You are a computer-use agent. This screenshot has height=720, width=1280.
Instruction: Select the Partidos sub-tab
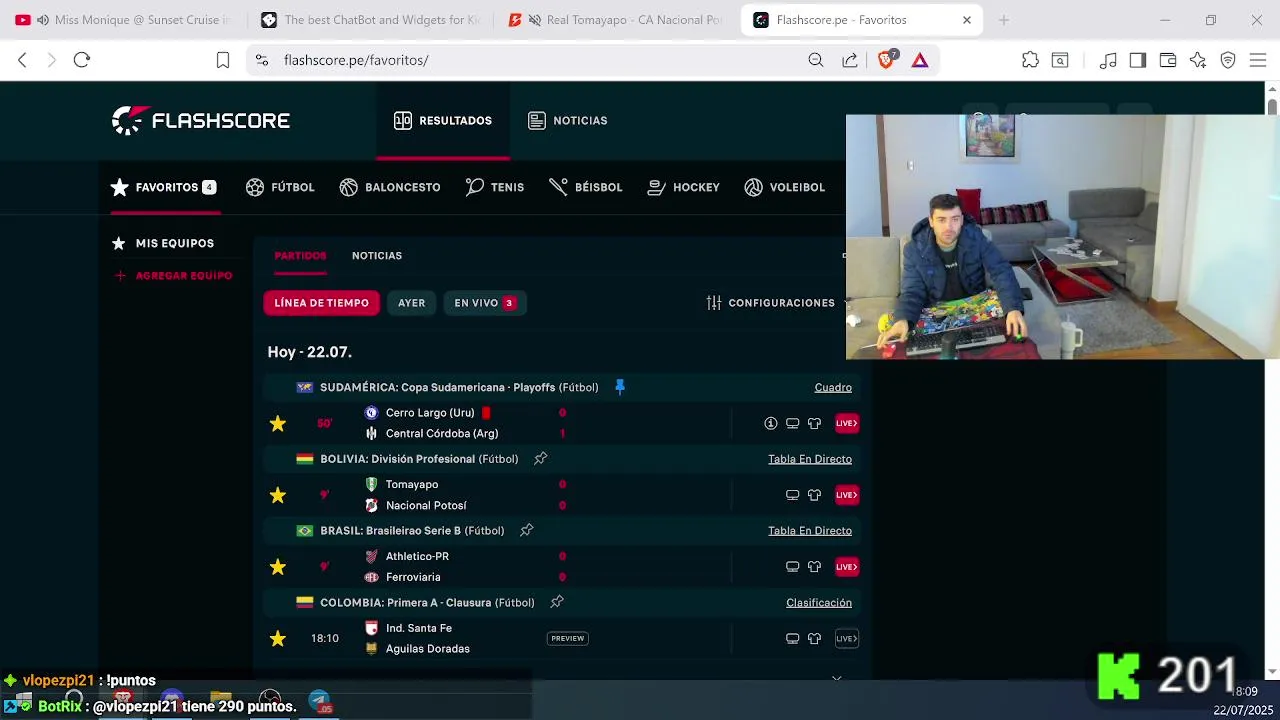pos(300,256)
